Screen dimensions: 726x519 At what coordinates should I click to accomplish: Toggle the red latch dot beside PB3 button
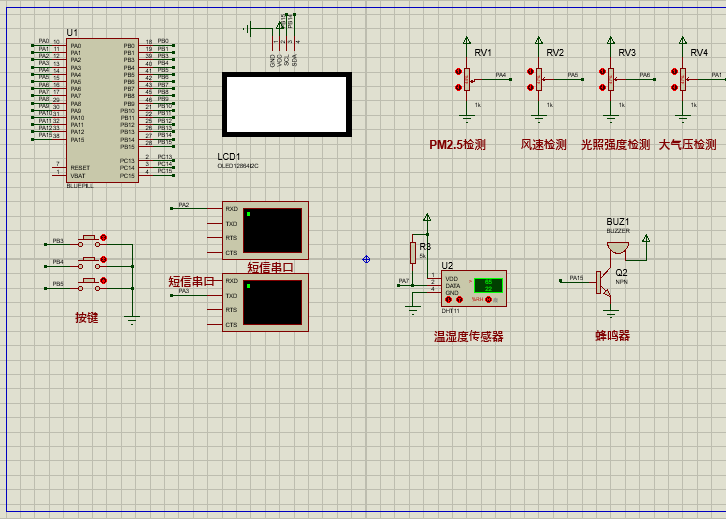(104, 238)
